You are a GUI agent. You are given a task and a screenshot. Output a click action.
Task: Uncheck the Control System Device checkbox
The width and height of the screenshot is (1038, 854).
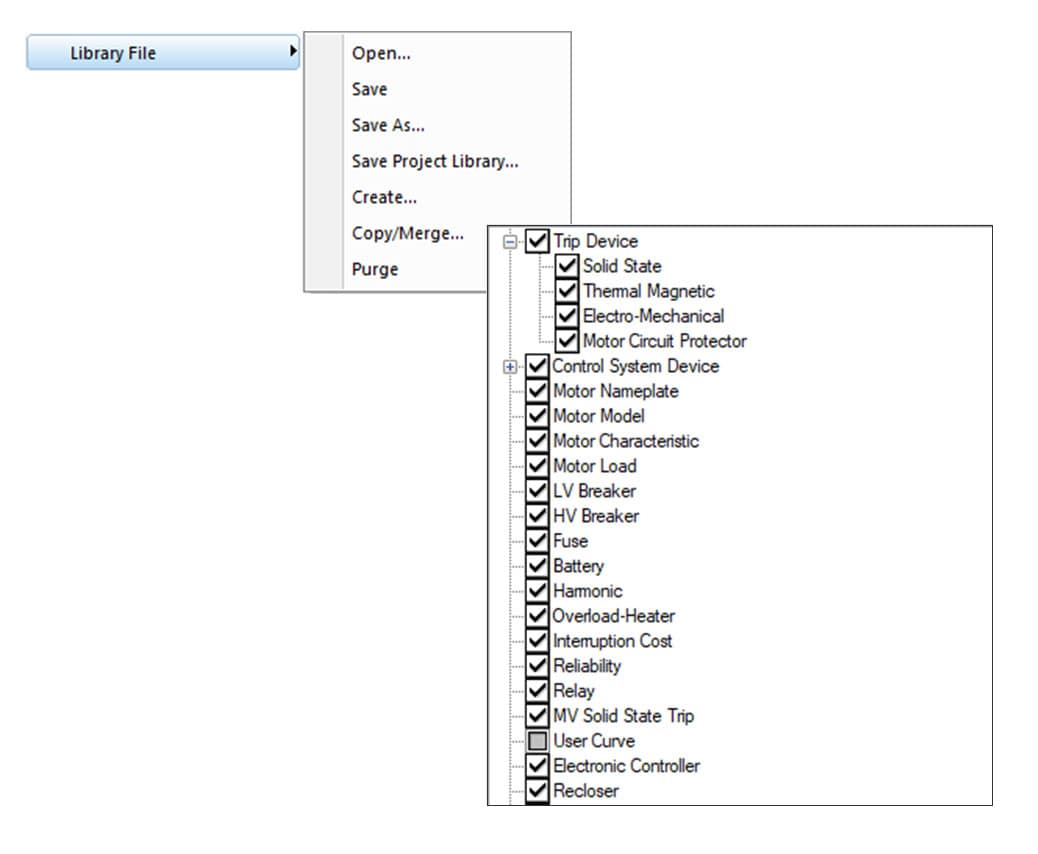coord(536,366)
